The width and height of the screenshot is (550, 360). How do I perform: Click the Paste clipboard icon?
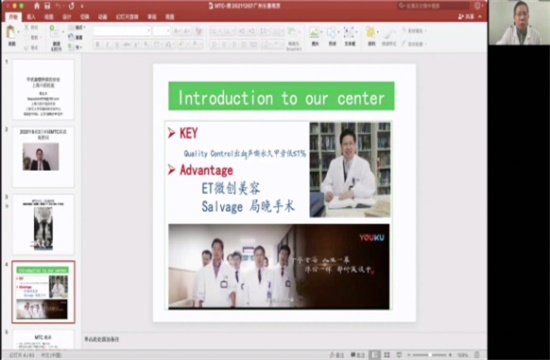11,33
